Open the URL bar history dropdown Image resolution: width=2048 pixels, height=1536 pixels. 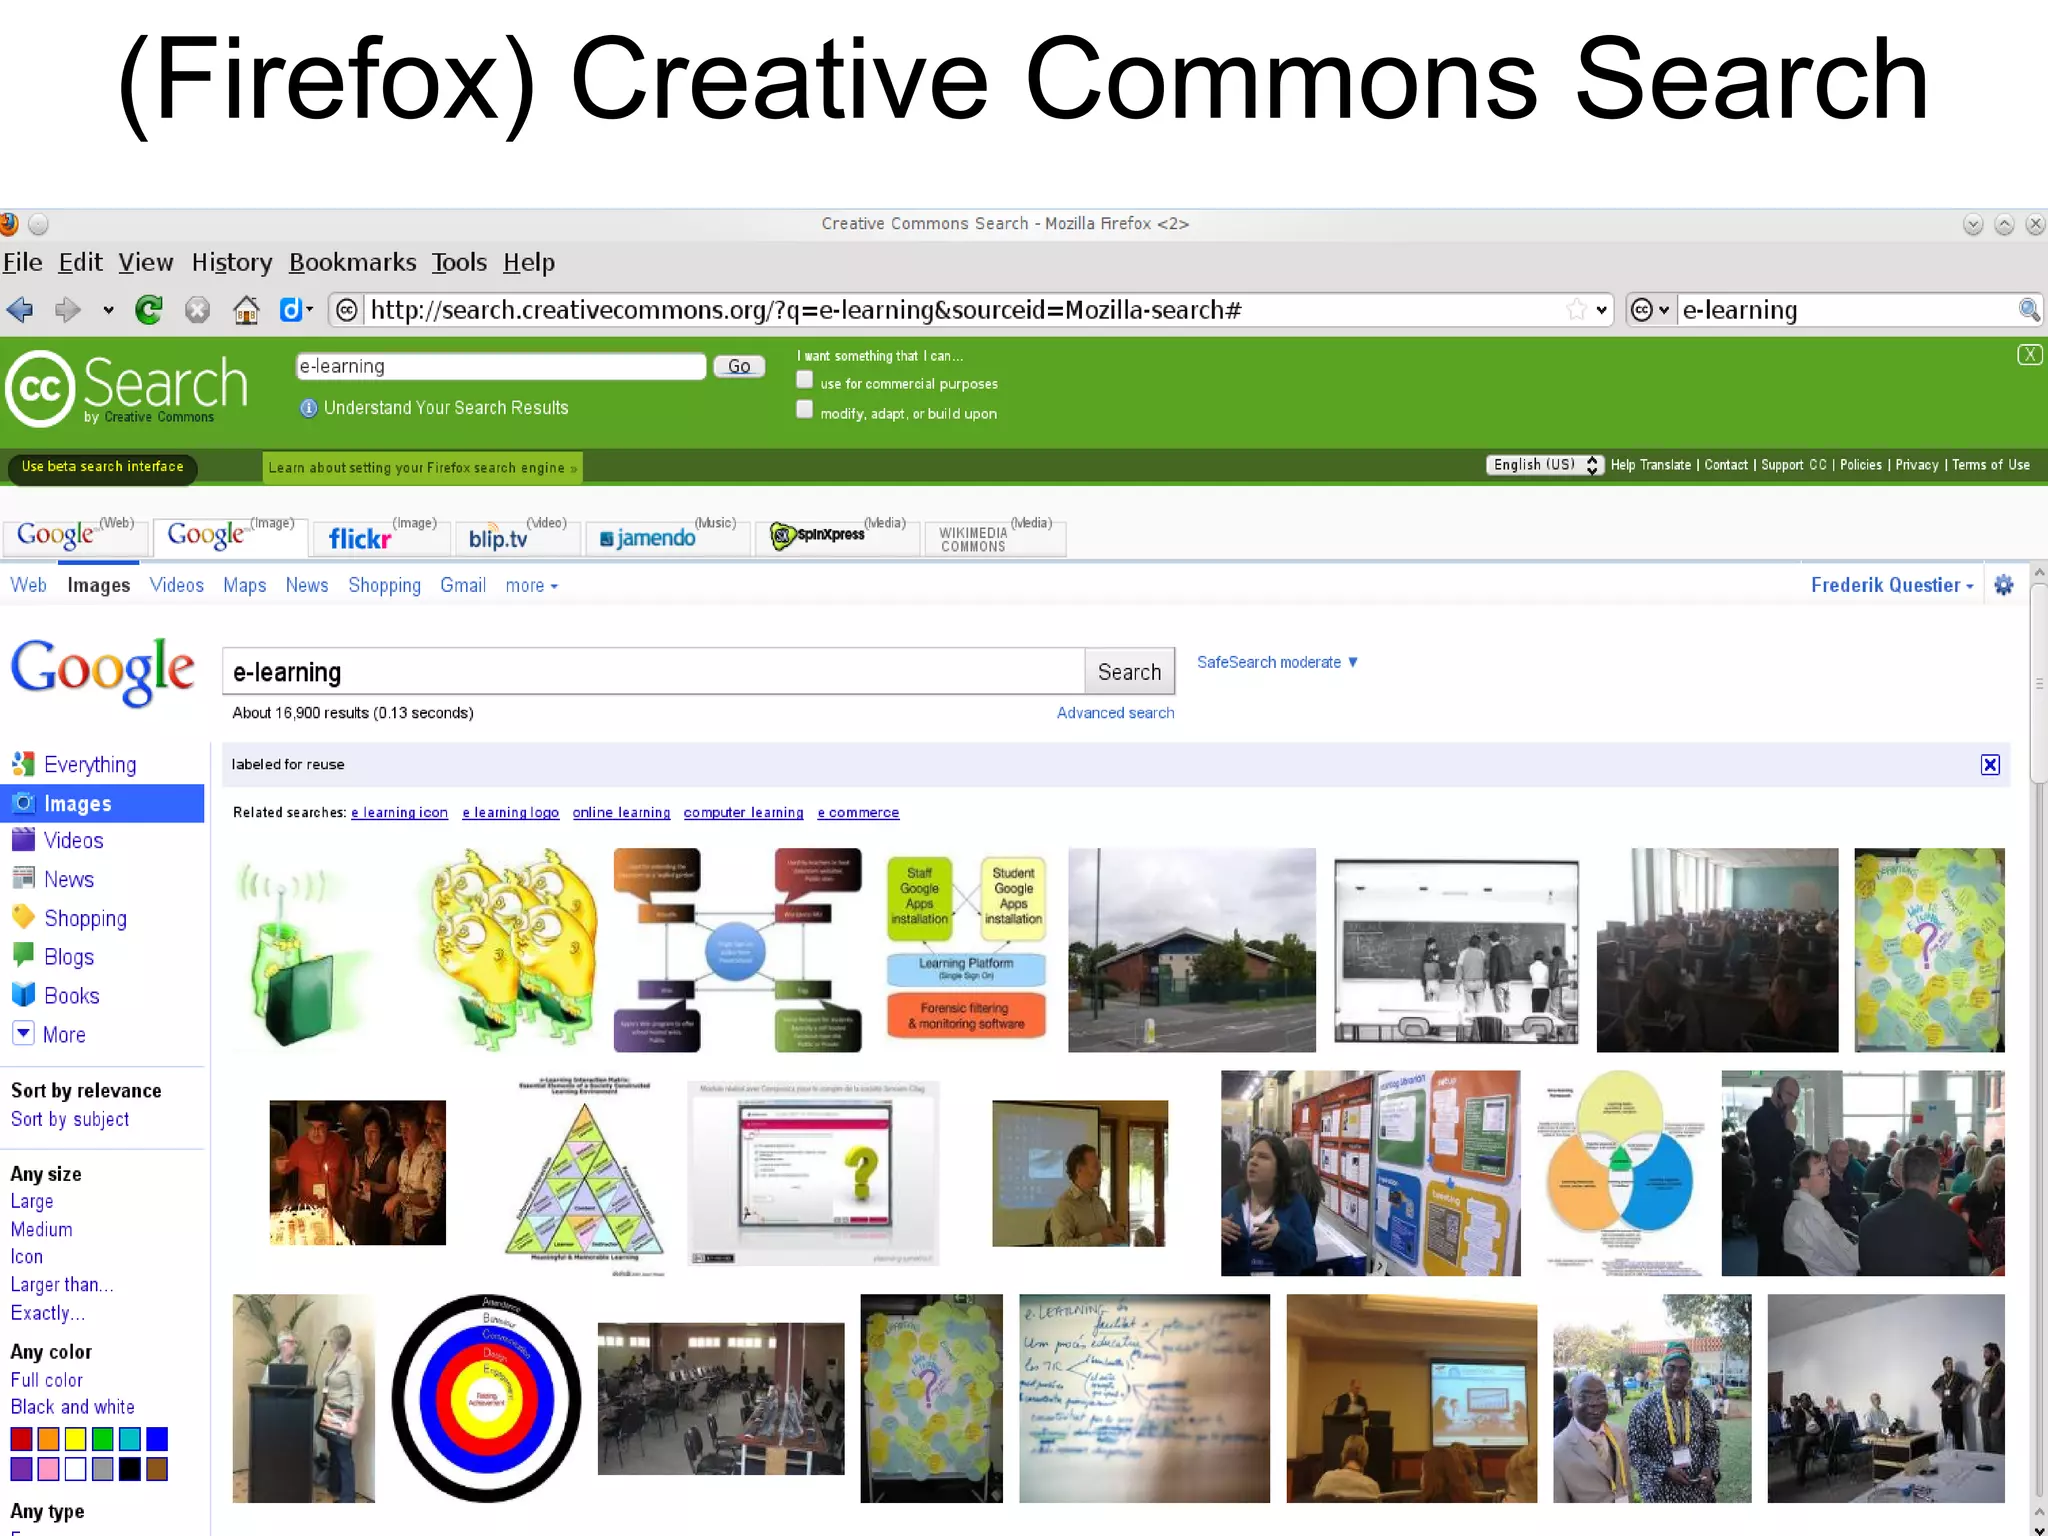tap(1601, 310)
